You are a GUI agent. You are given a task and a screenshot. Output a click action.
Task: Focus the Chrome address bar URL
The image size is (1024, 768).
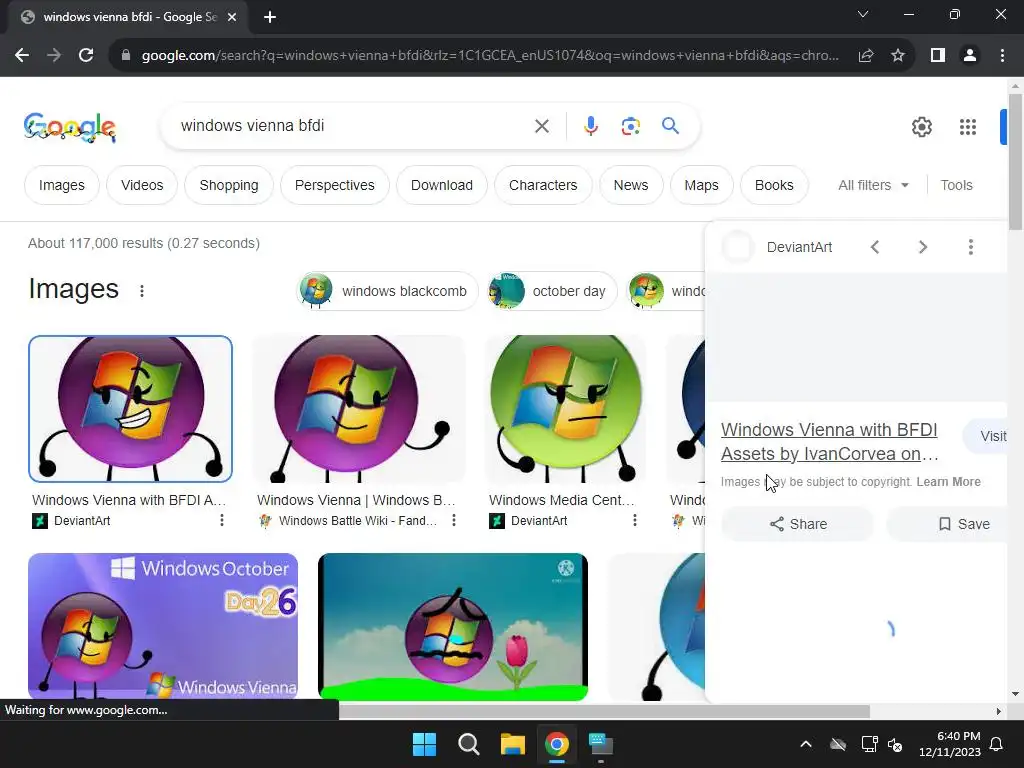point(490,56)
